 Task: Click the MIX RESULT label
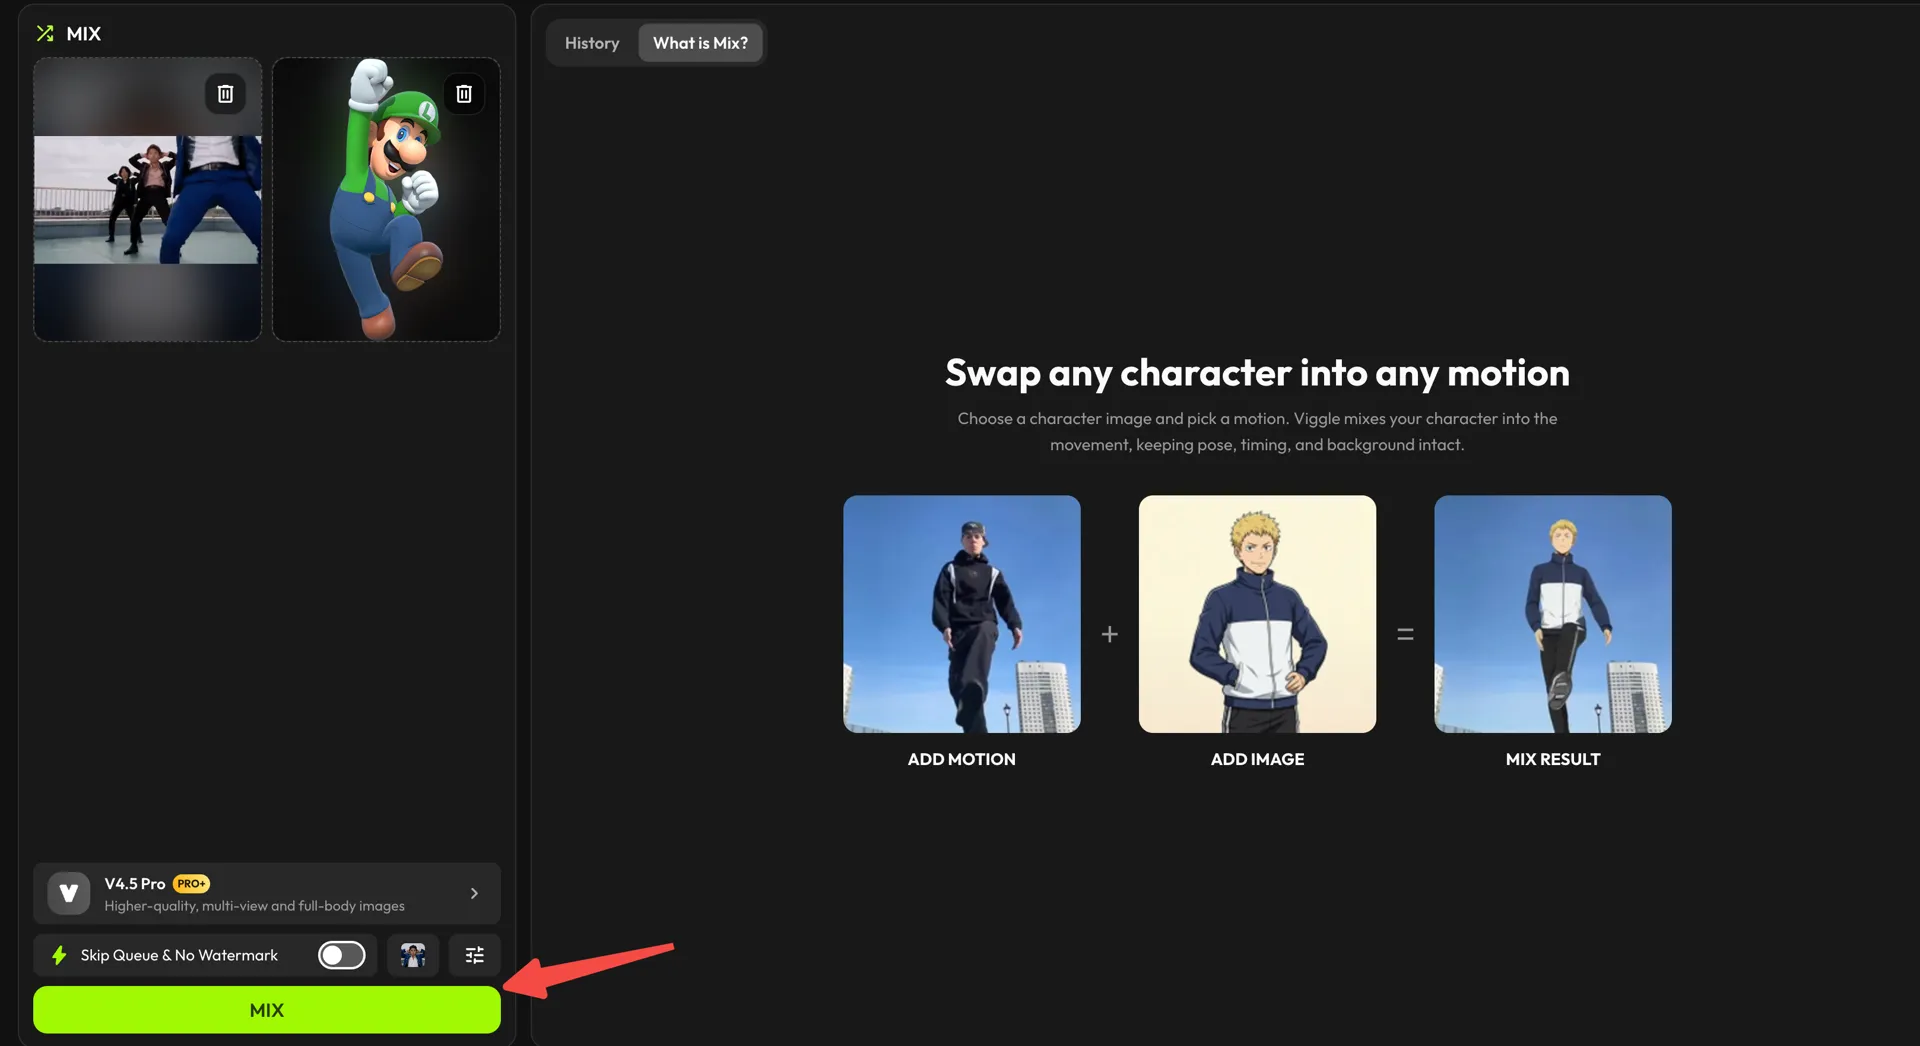coord(1553,759)
